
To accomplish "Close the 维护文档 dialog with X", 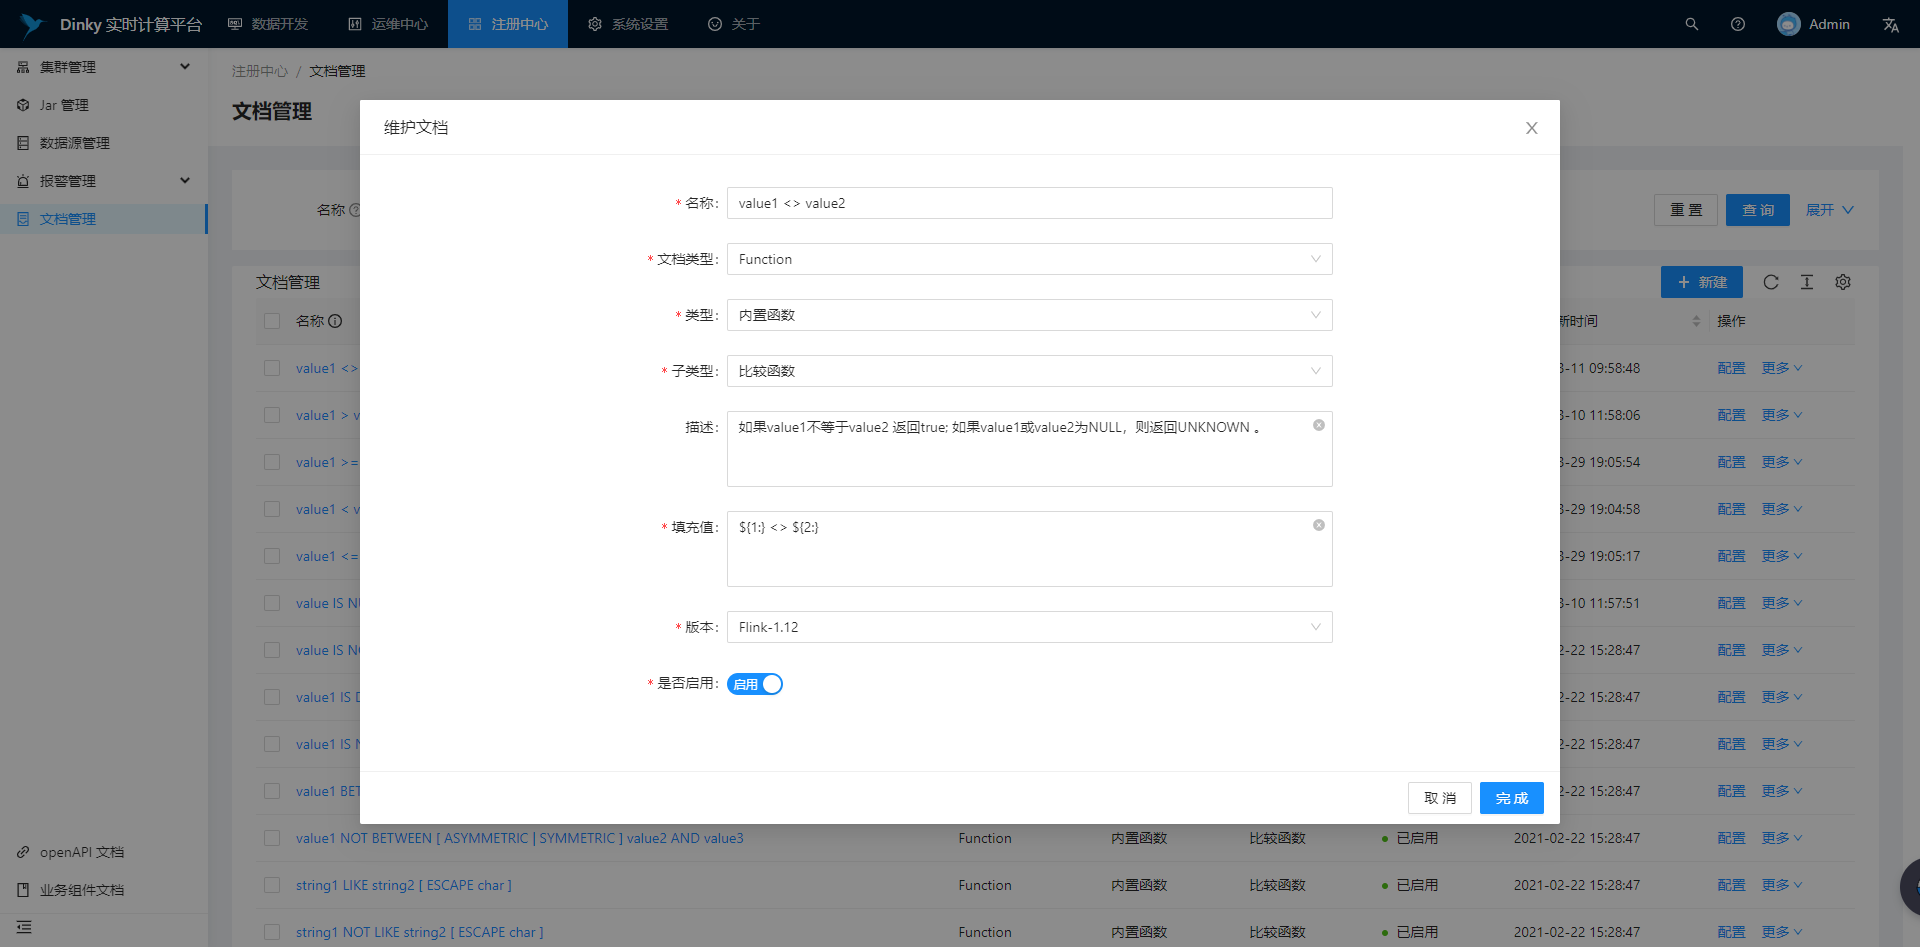I will (x=1531, y=128).
